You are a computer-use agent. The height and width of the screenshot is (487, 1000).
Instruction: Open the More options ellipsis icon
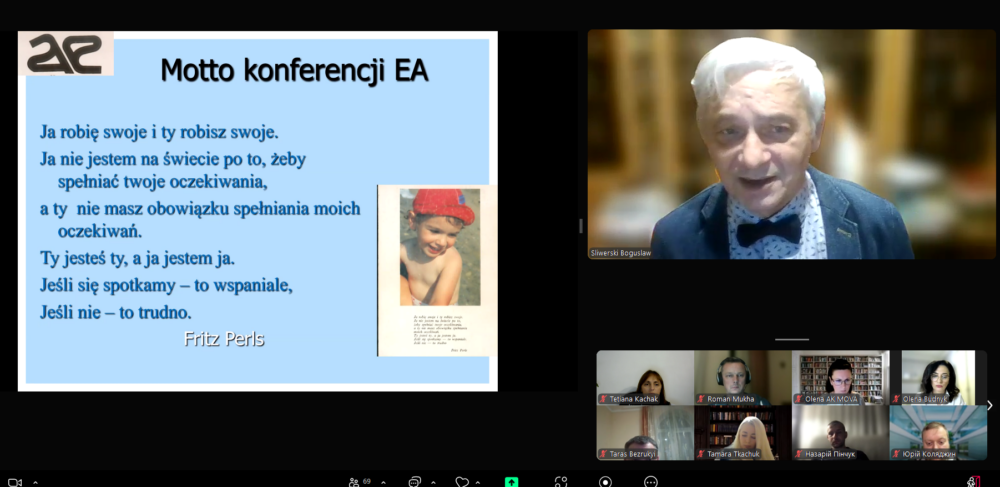click(651, 481)
